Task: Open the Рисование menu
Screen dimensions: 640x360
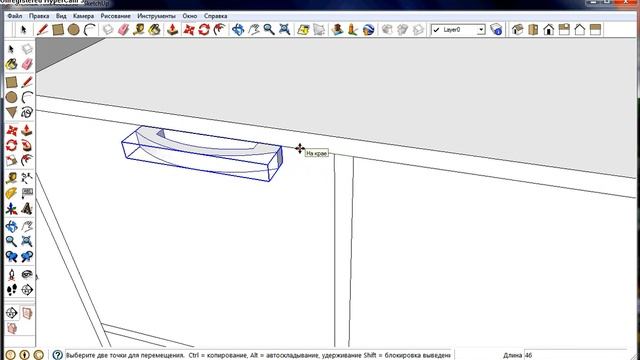Action: pyautogui.click(x=116, y=16)
